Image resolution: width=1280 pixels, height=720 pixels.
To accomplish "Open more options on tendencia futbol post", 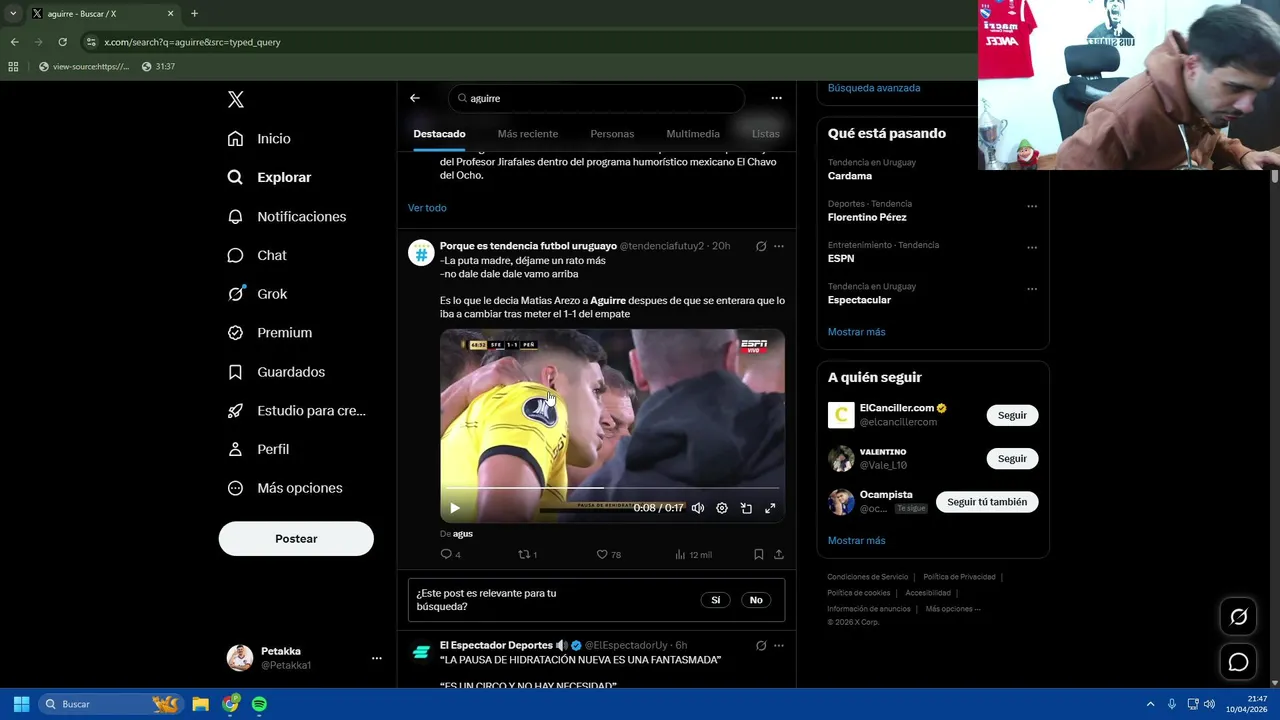I will click(779, 246).
